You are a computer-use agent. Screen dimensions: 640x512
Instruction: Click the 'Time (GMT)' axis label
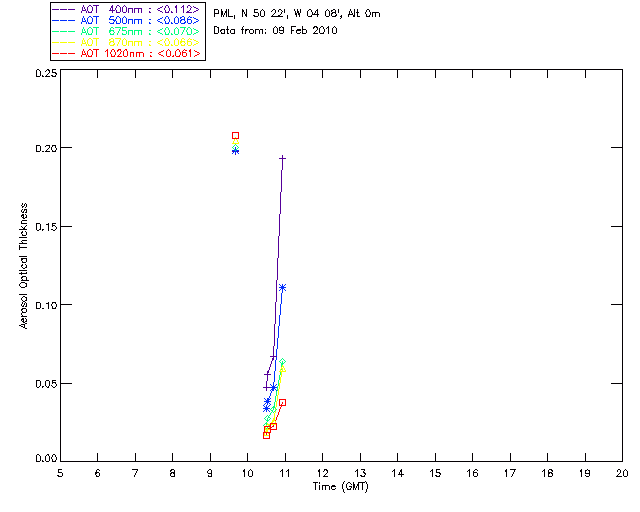pyautogui.click(x=341, y=486)
